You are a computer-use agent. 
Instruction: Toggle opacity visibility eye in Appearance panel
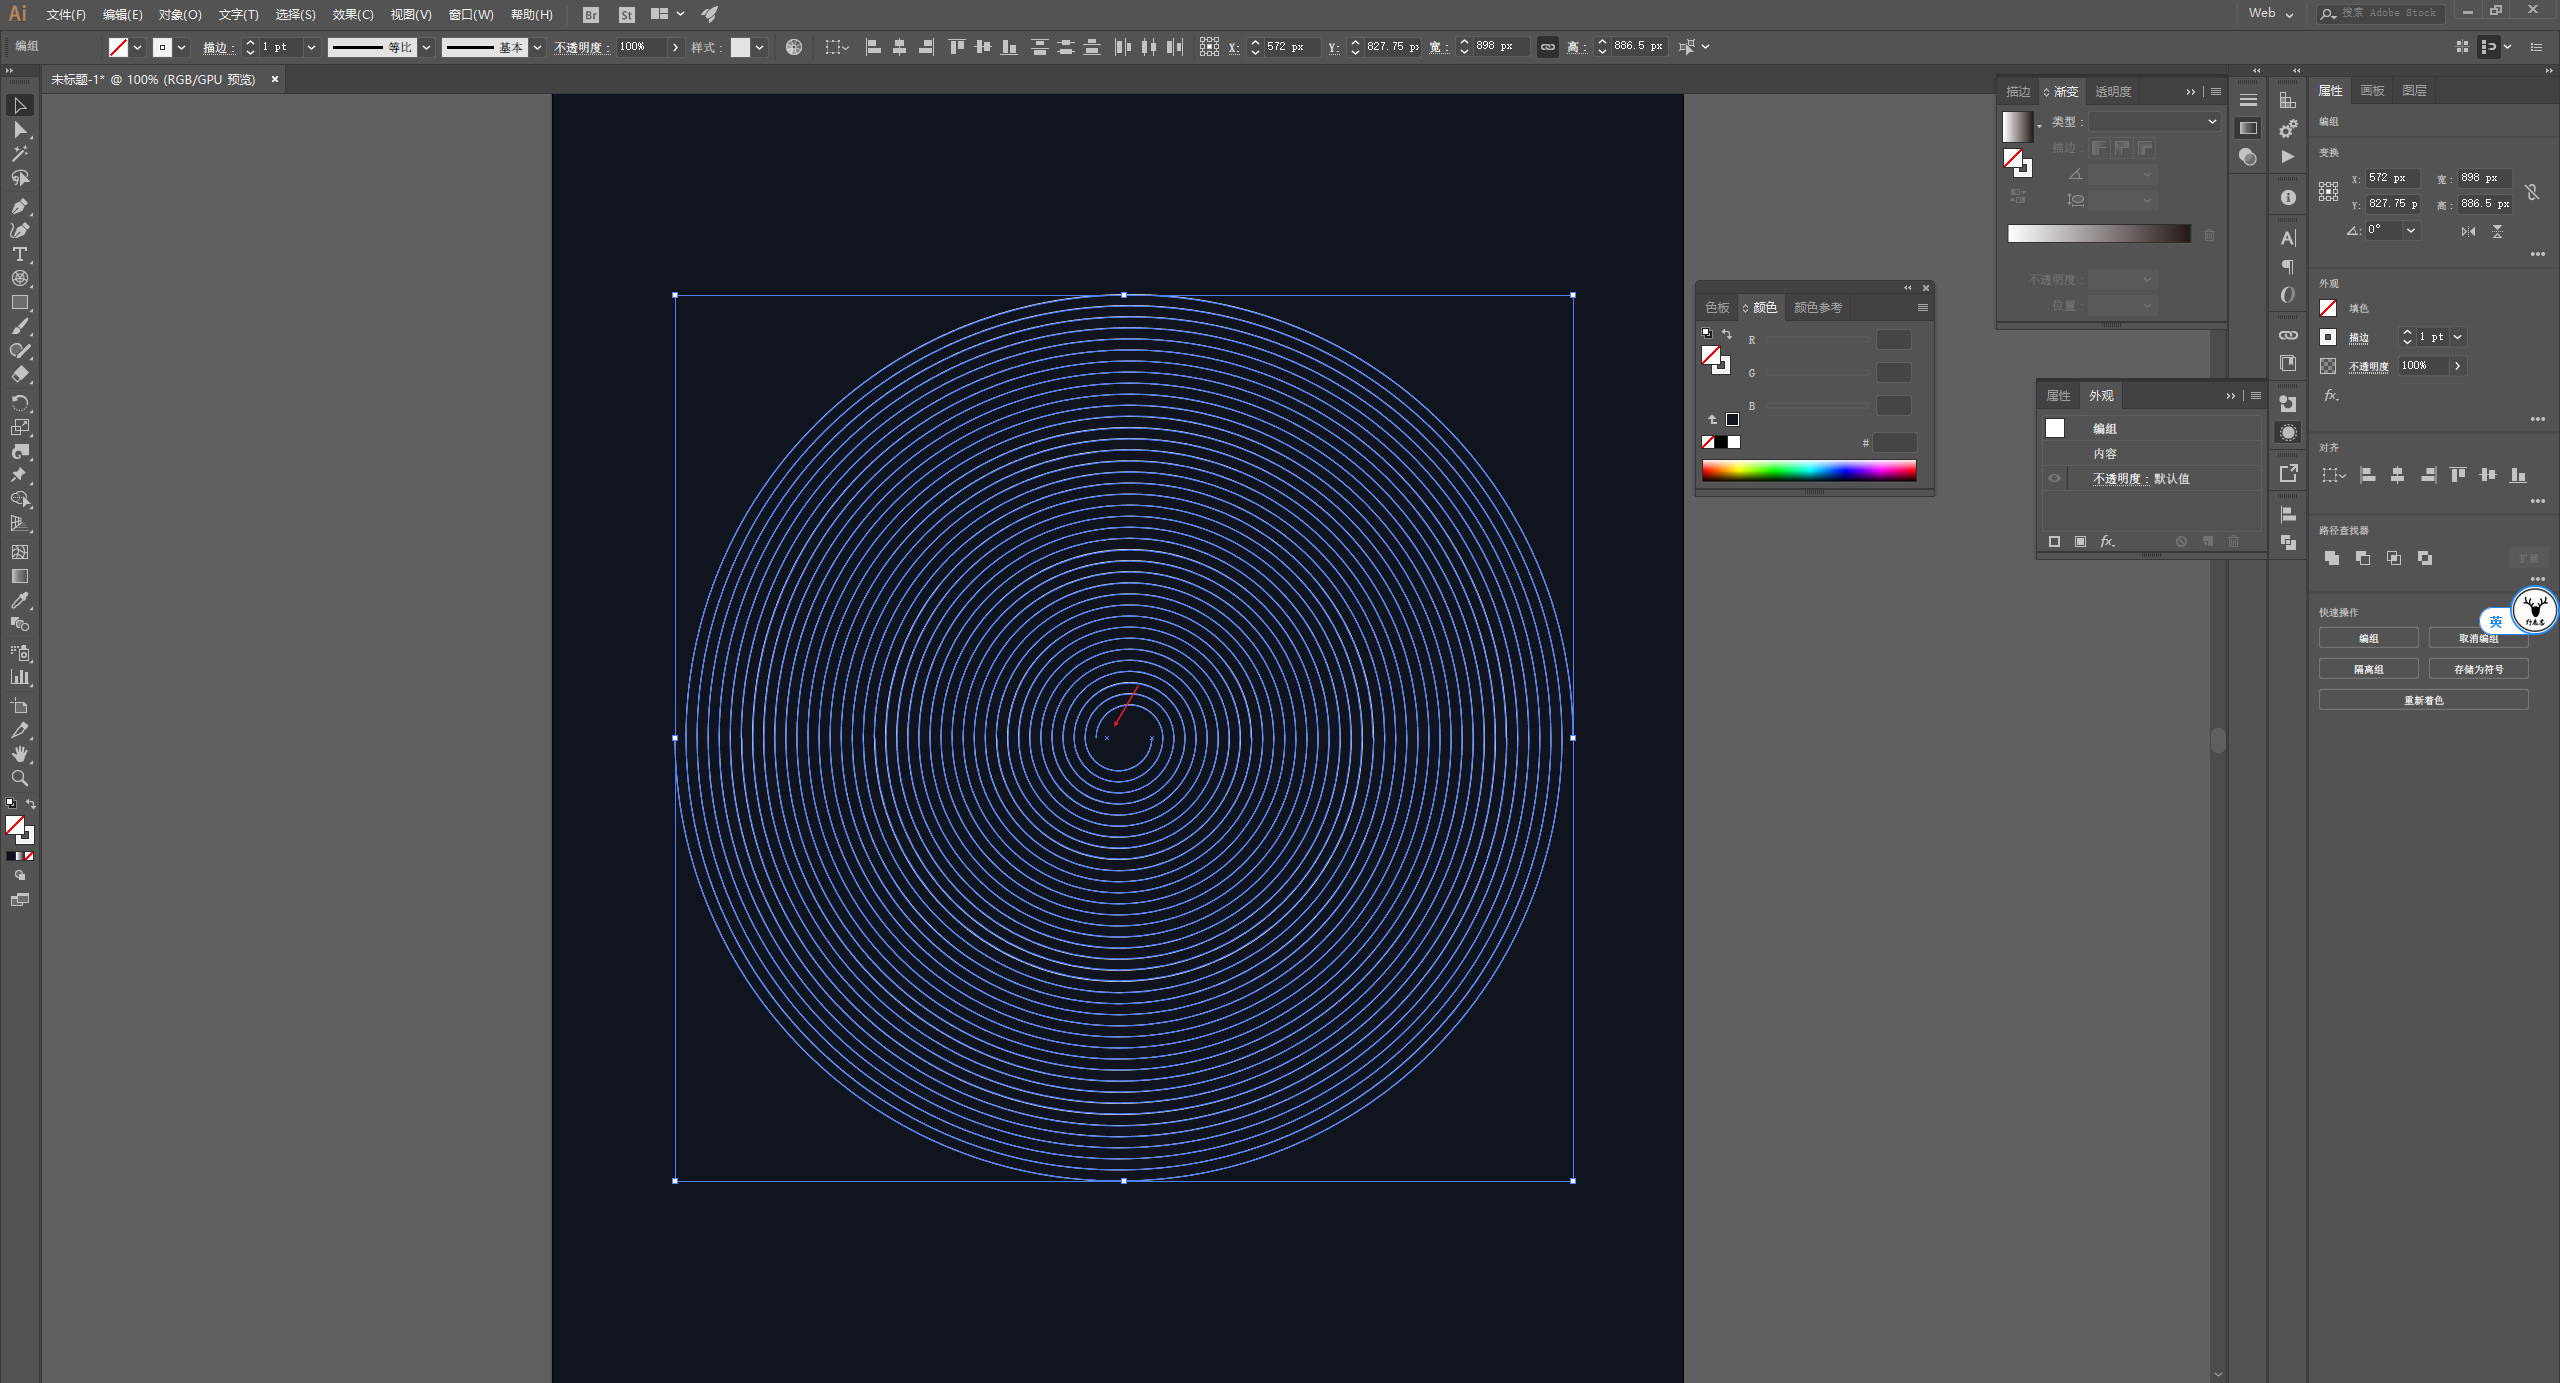[2054, 479]
